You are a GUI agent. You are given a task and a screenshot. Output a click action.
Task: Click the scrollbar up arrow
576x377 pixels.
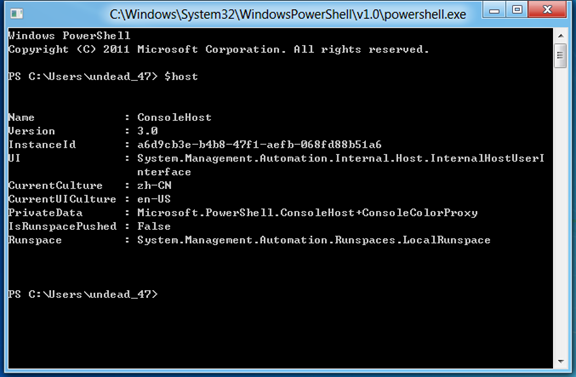tap(561, 36)
